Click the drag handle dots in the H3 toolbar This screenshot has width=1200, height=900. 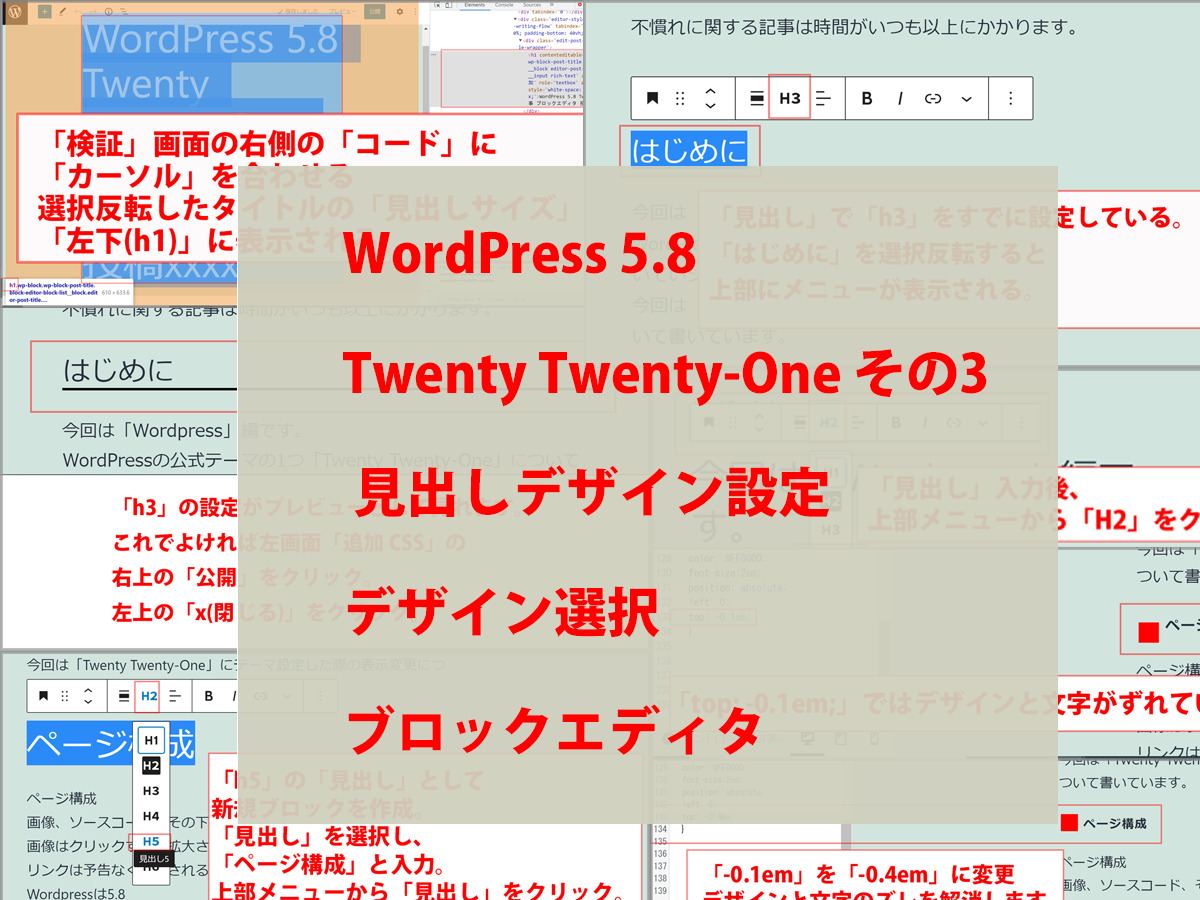681,98
